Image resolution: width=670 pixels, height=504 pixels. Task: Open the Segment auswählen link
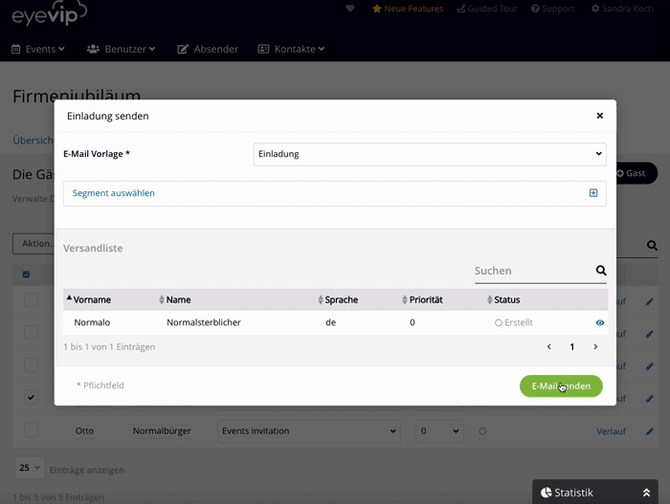click(x=114, y=193)
